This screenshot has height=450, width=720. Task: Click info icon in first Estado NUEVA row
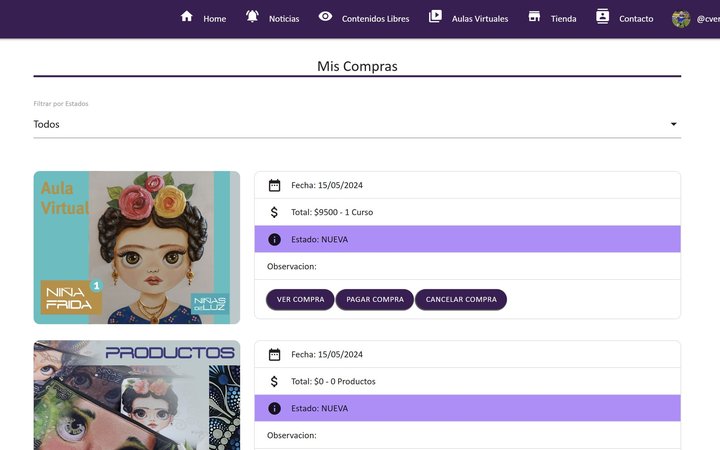pos(274,239)
